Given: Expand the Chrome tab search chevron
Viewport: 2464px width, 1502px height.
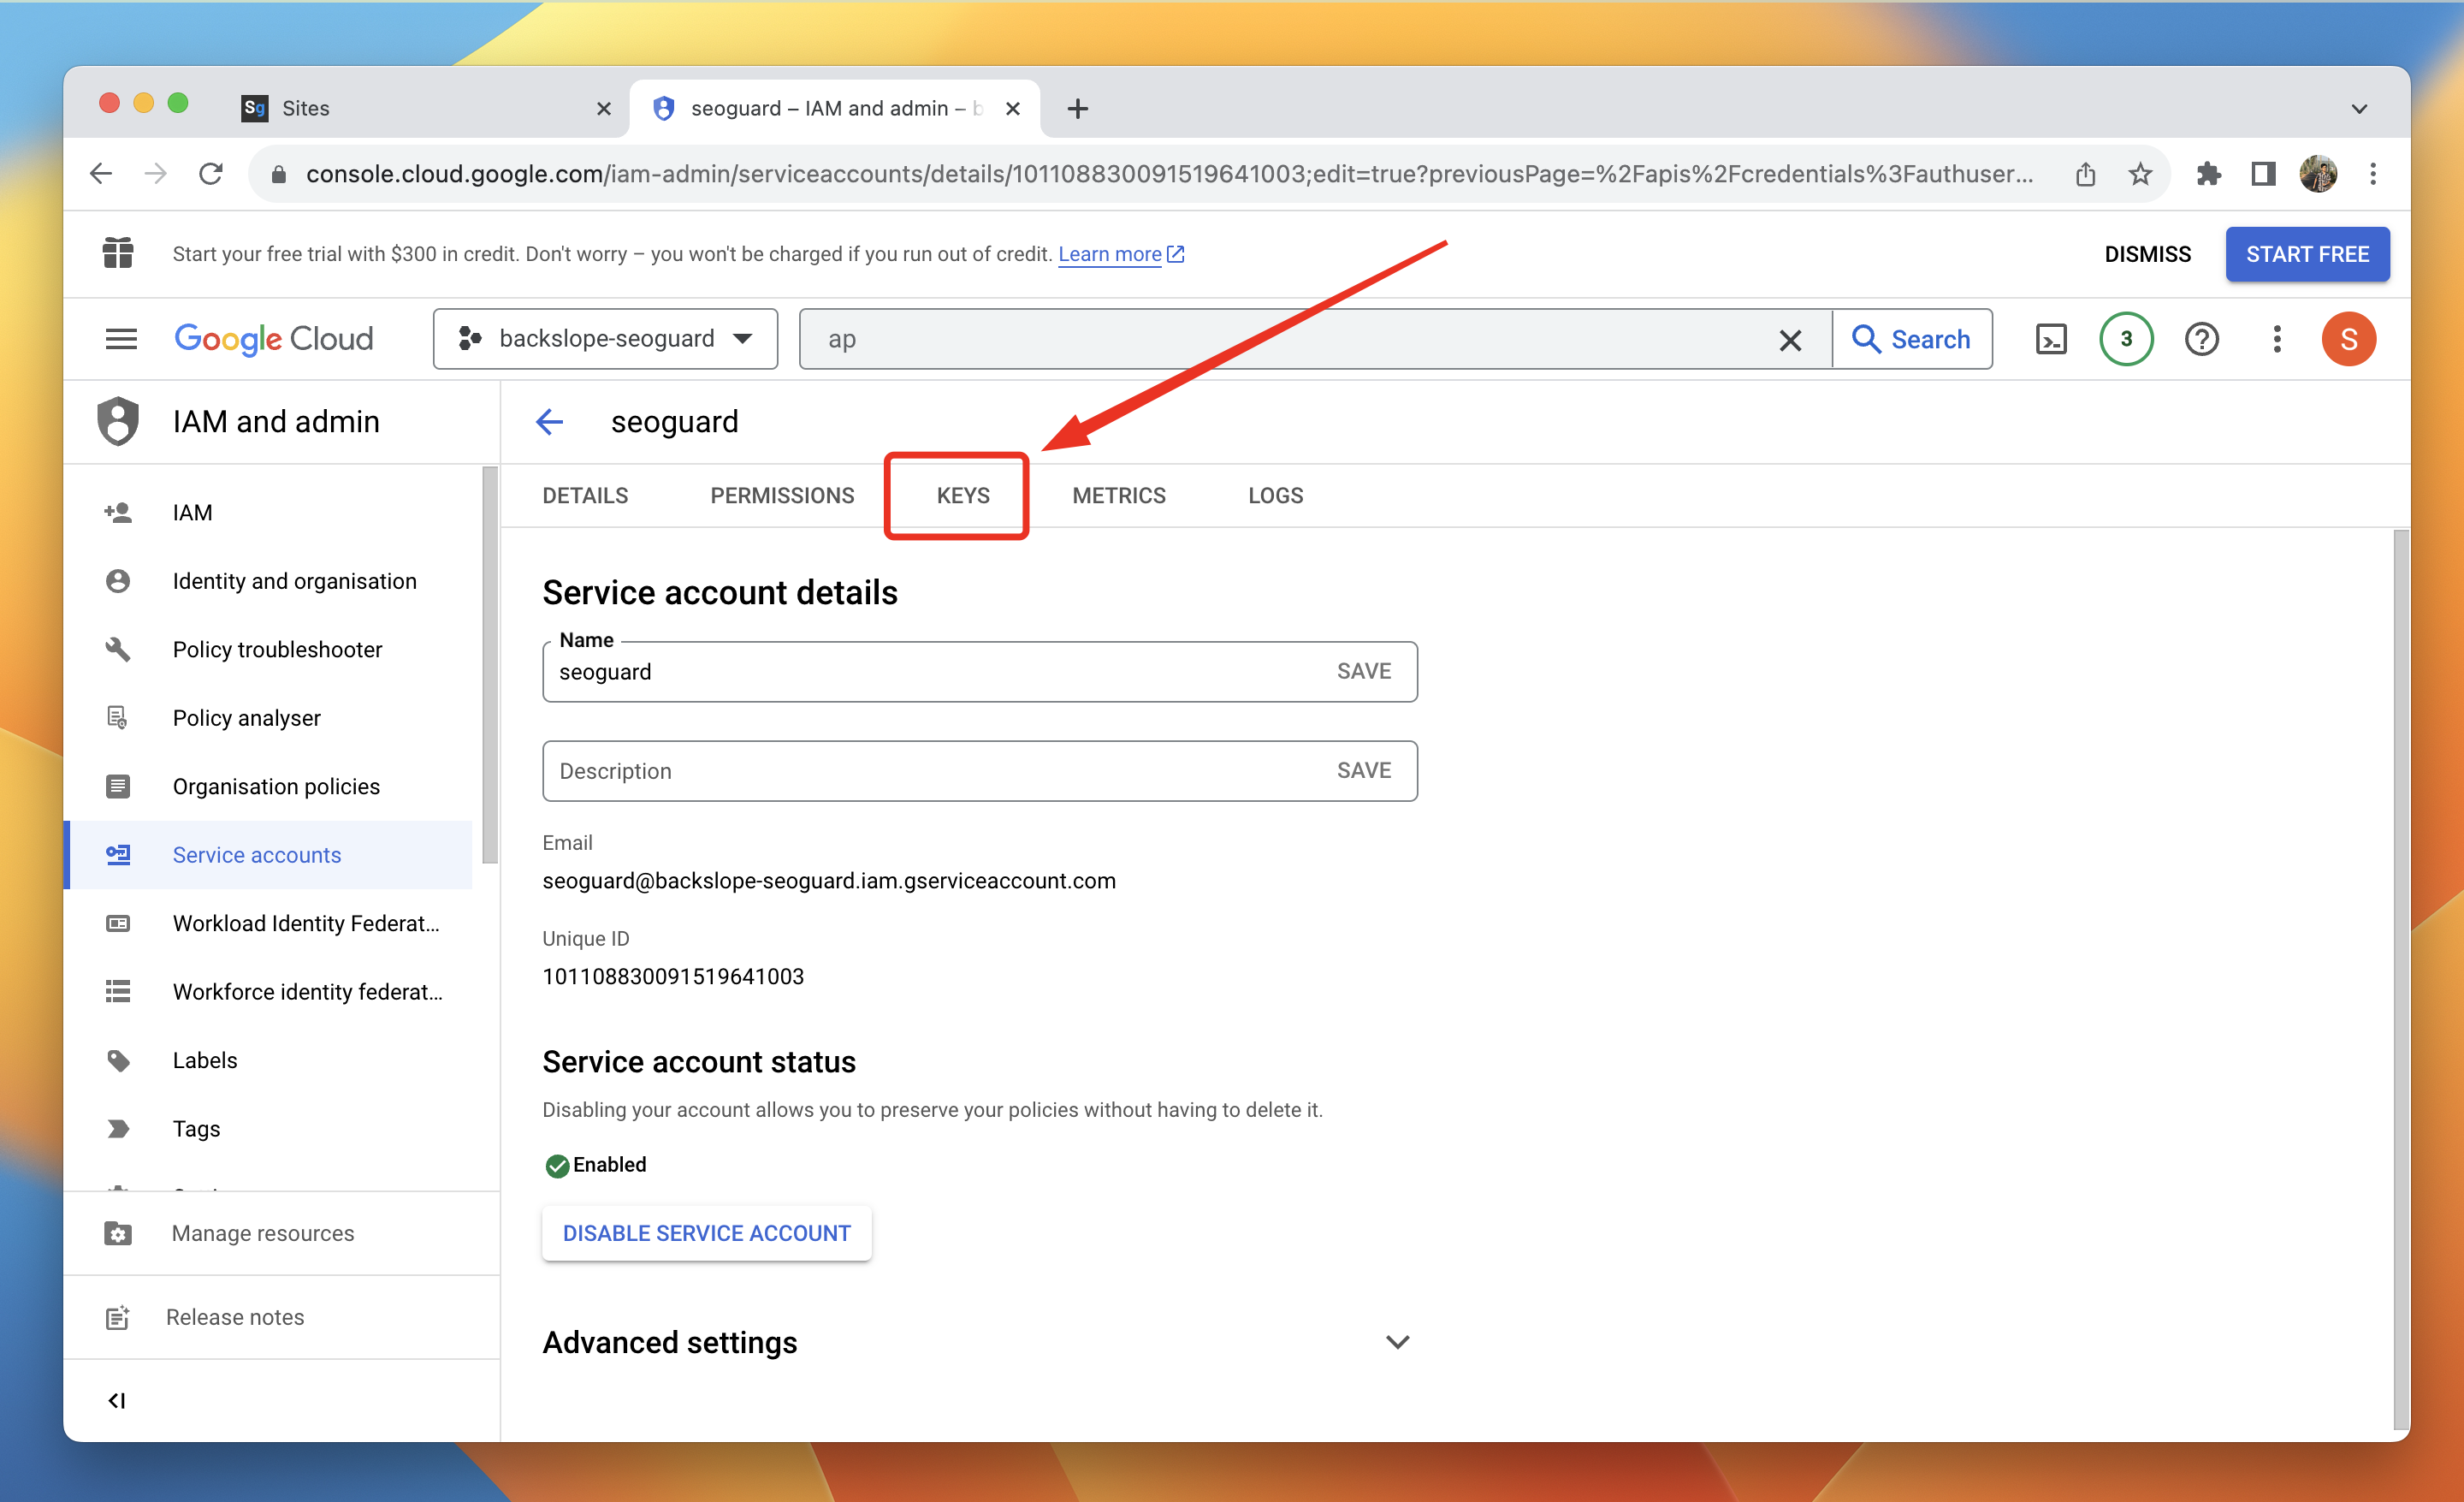Looking at the screenshot, I should pos(2359,108).
